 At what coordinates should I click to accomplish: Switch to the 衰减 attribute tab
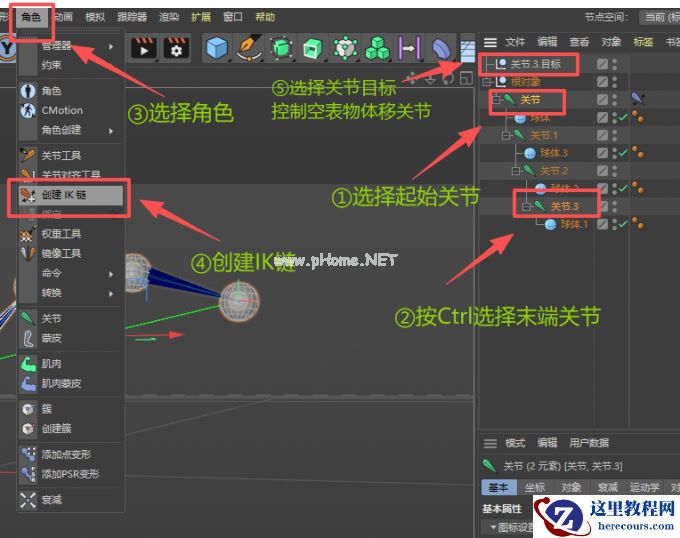[x=607, y=488]
